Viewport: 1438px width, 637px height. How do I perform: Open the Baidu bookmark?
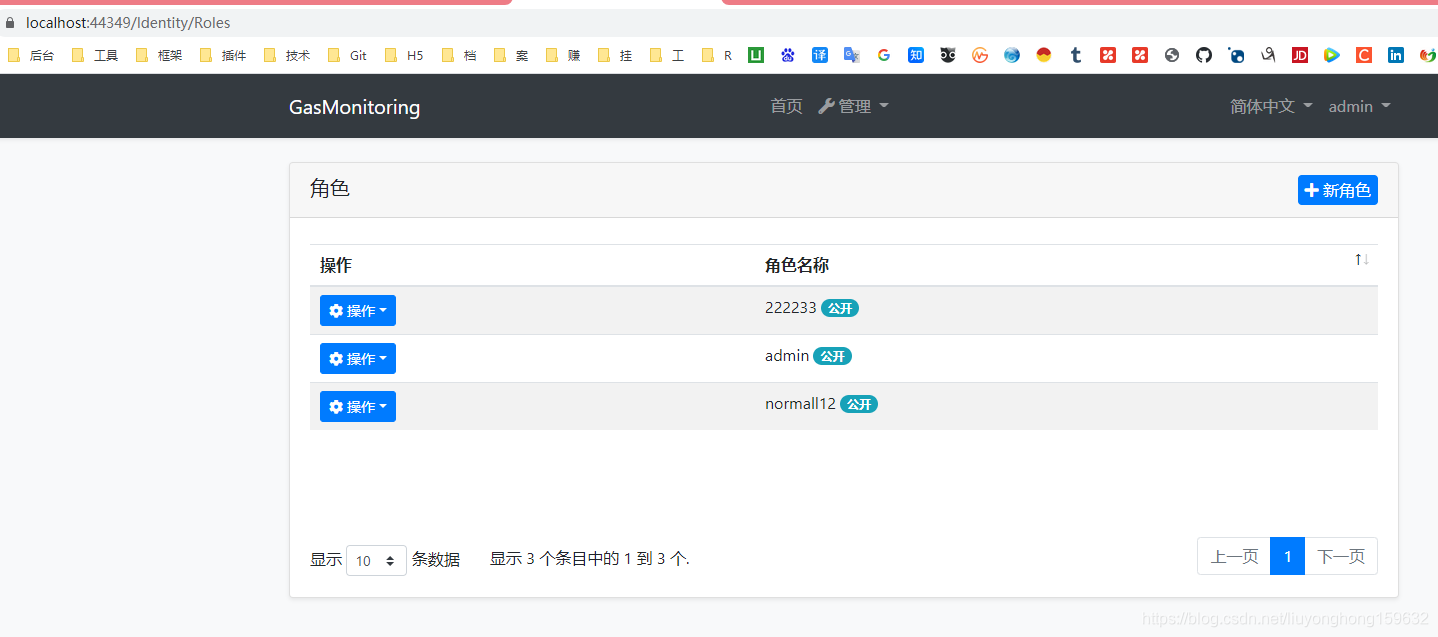(x=787, y=55)
